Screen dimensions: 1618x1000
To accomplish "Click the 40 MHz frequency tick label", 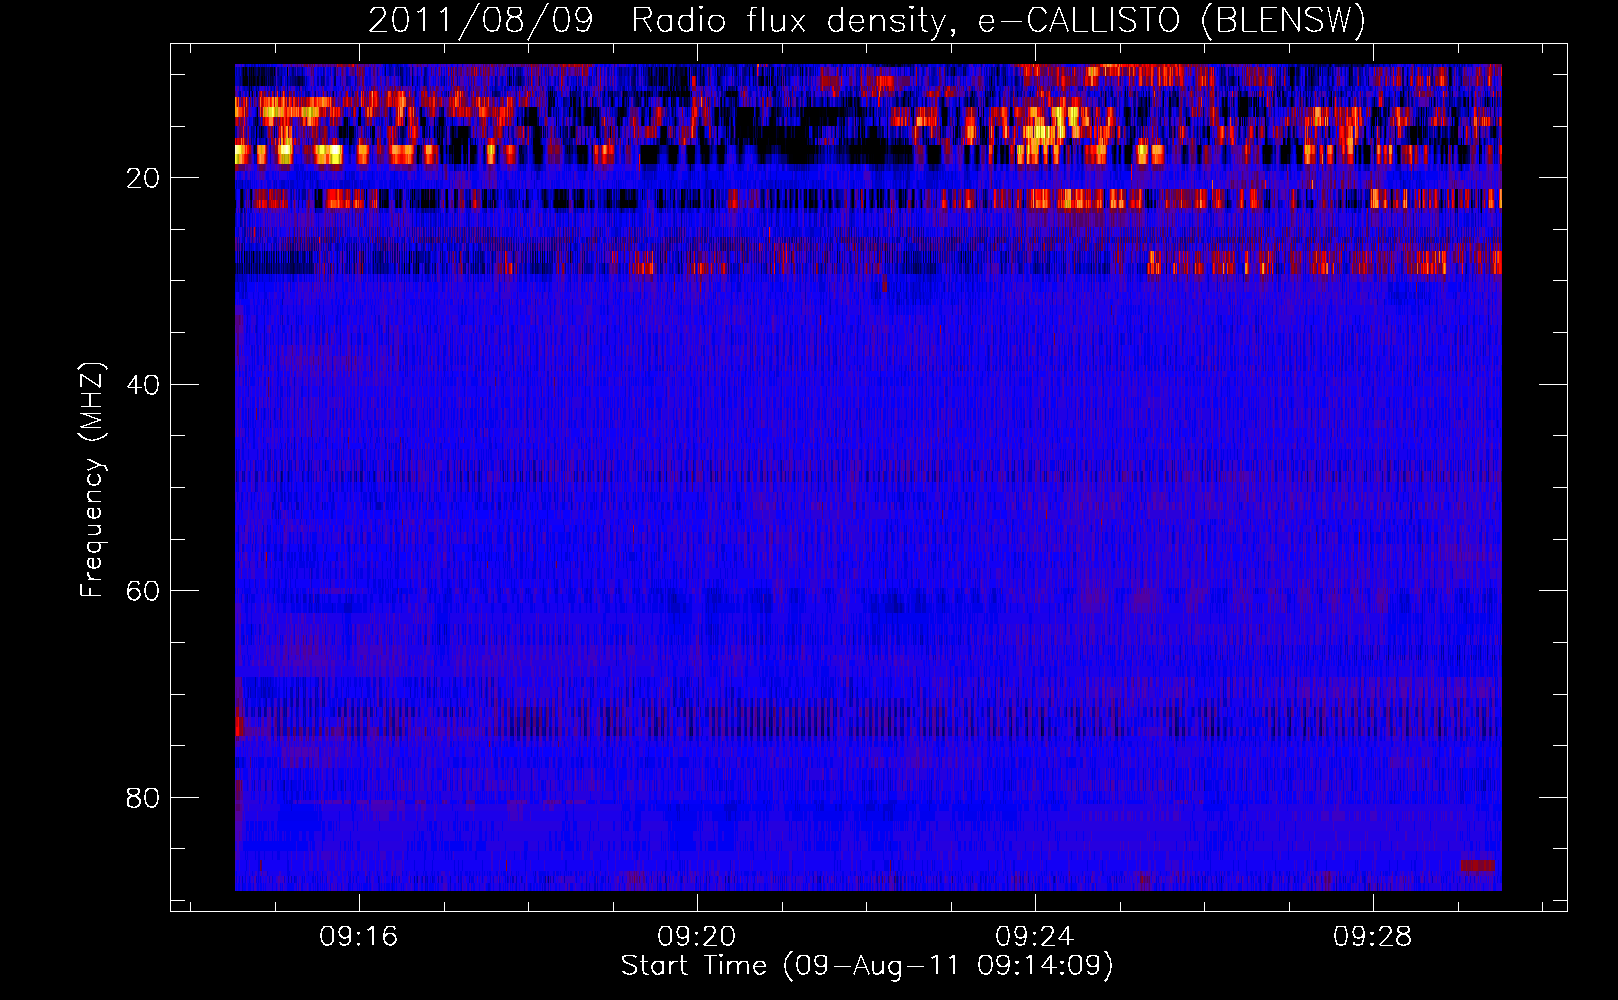I will click(143, 385).
